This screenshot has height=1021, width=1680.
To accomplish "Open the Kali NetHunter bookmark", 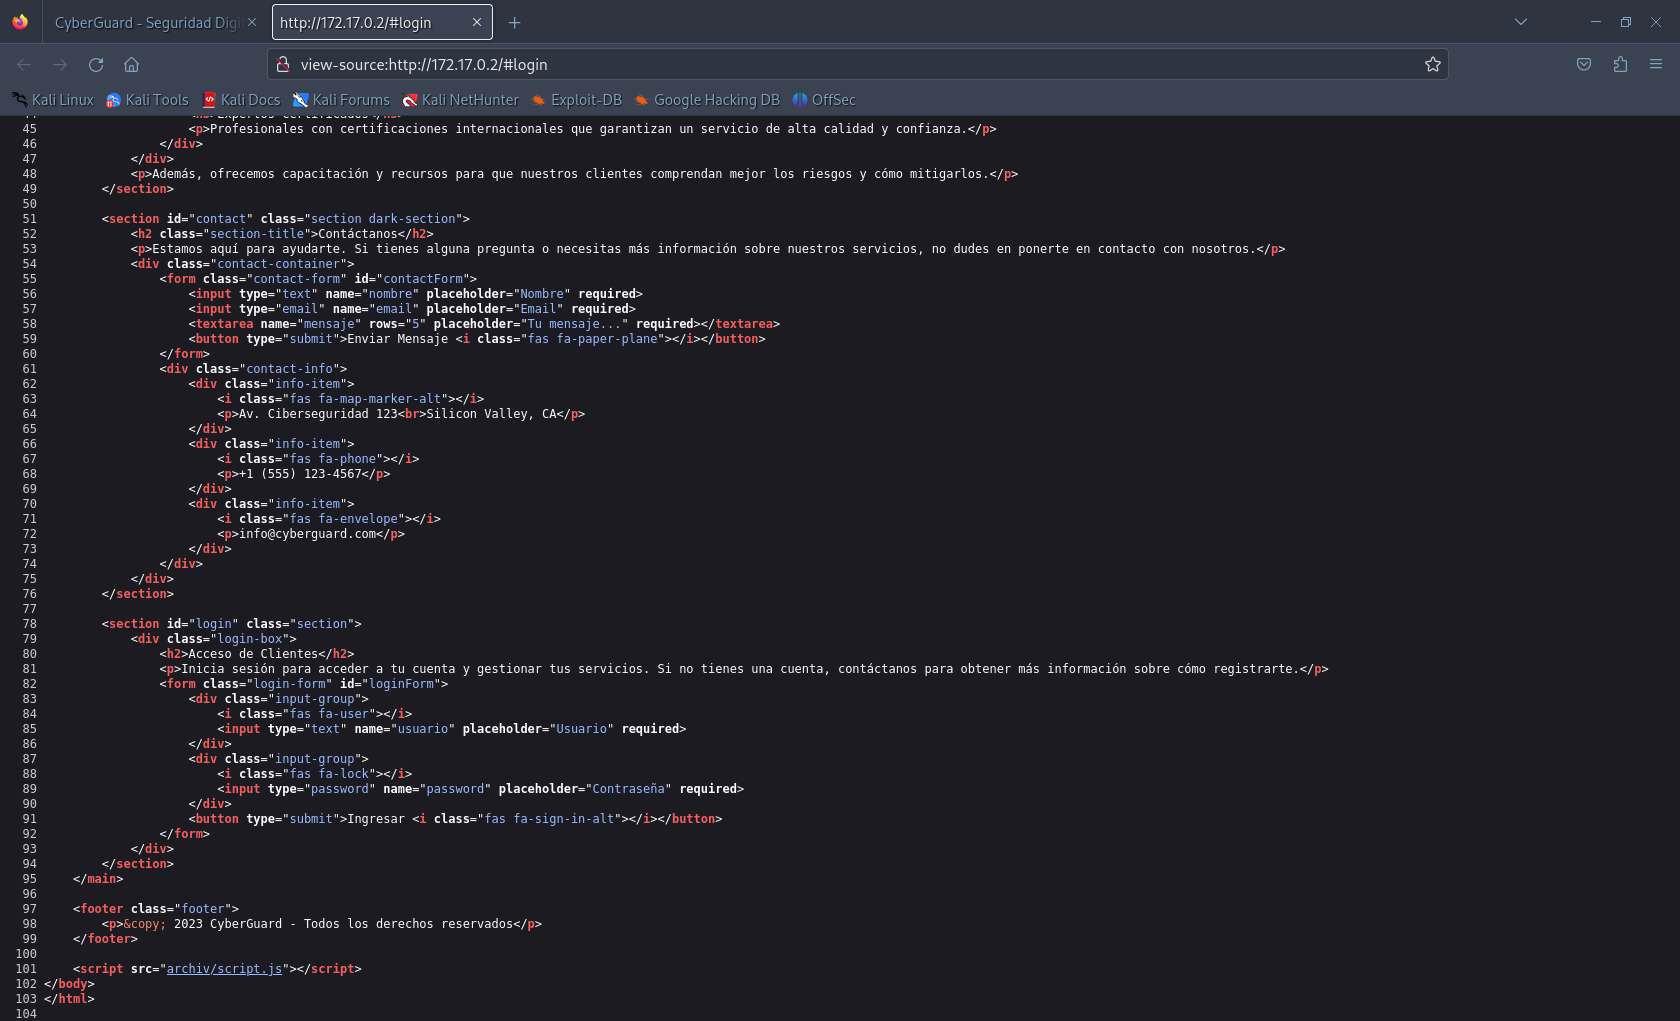I will tap(460, 100).
